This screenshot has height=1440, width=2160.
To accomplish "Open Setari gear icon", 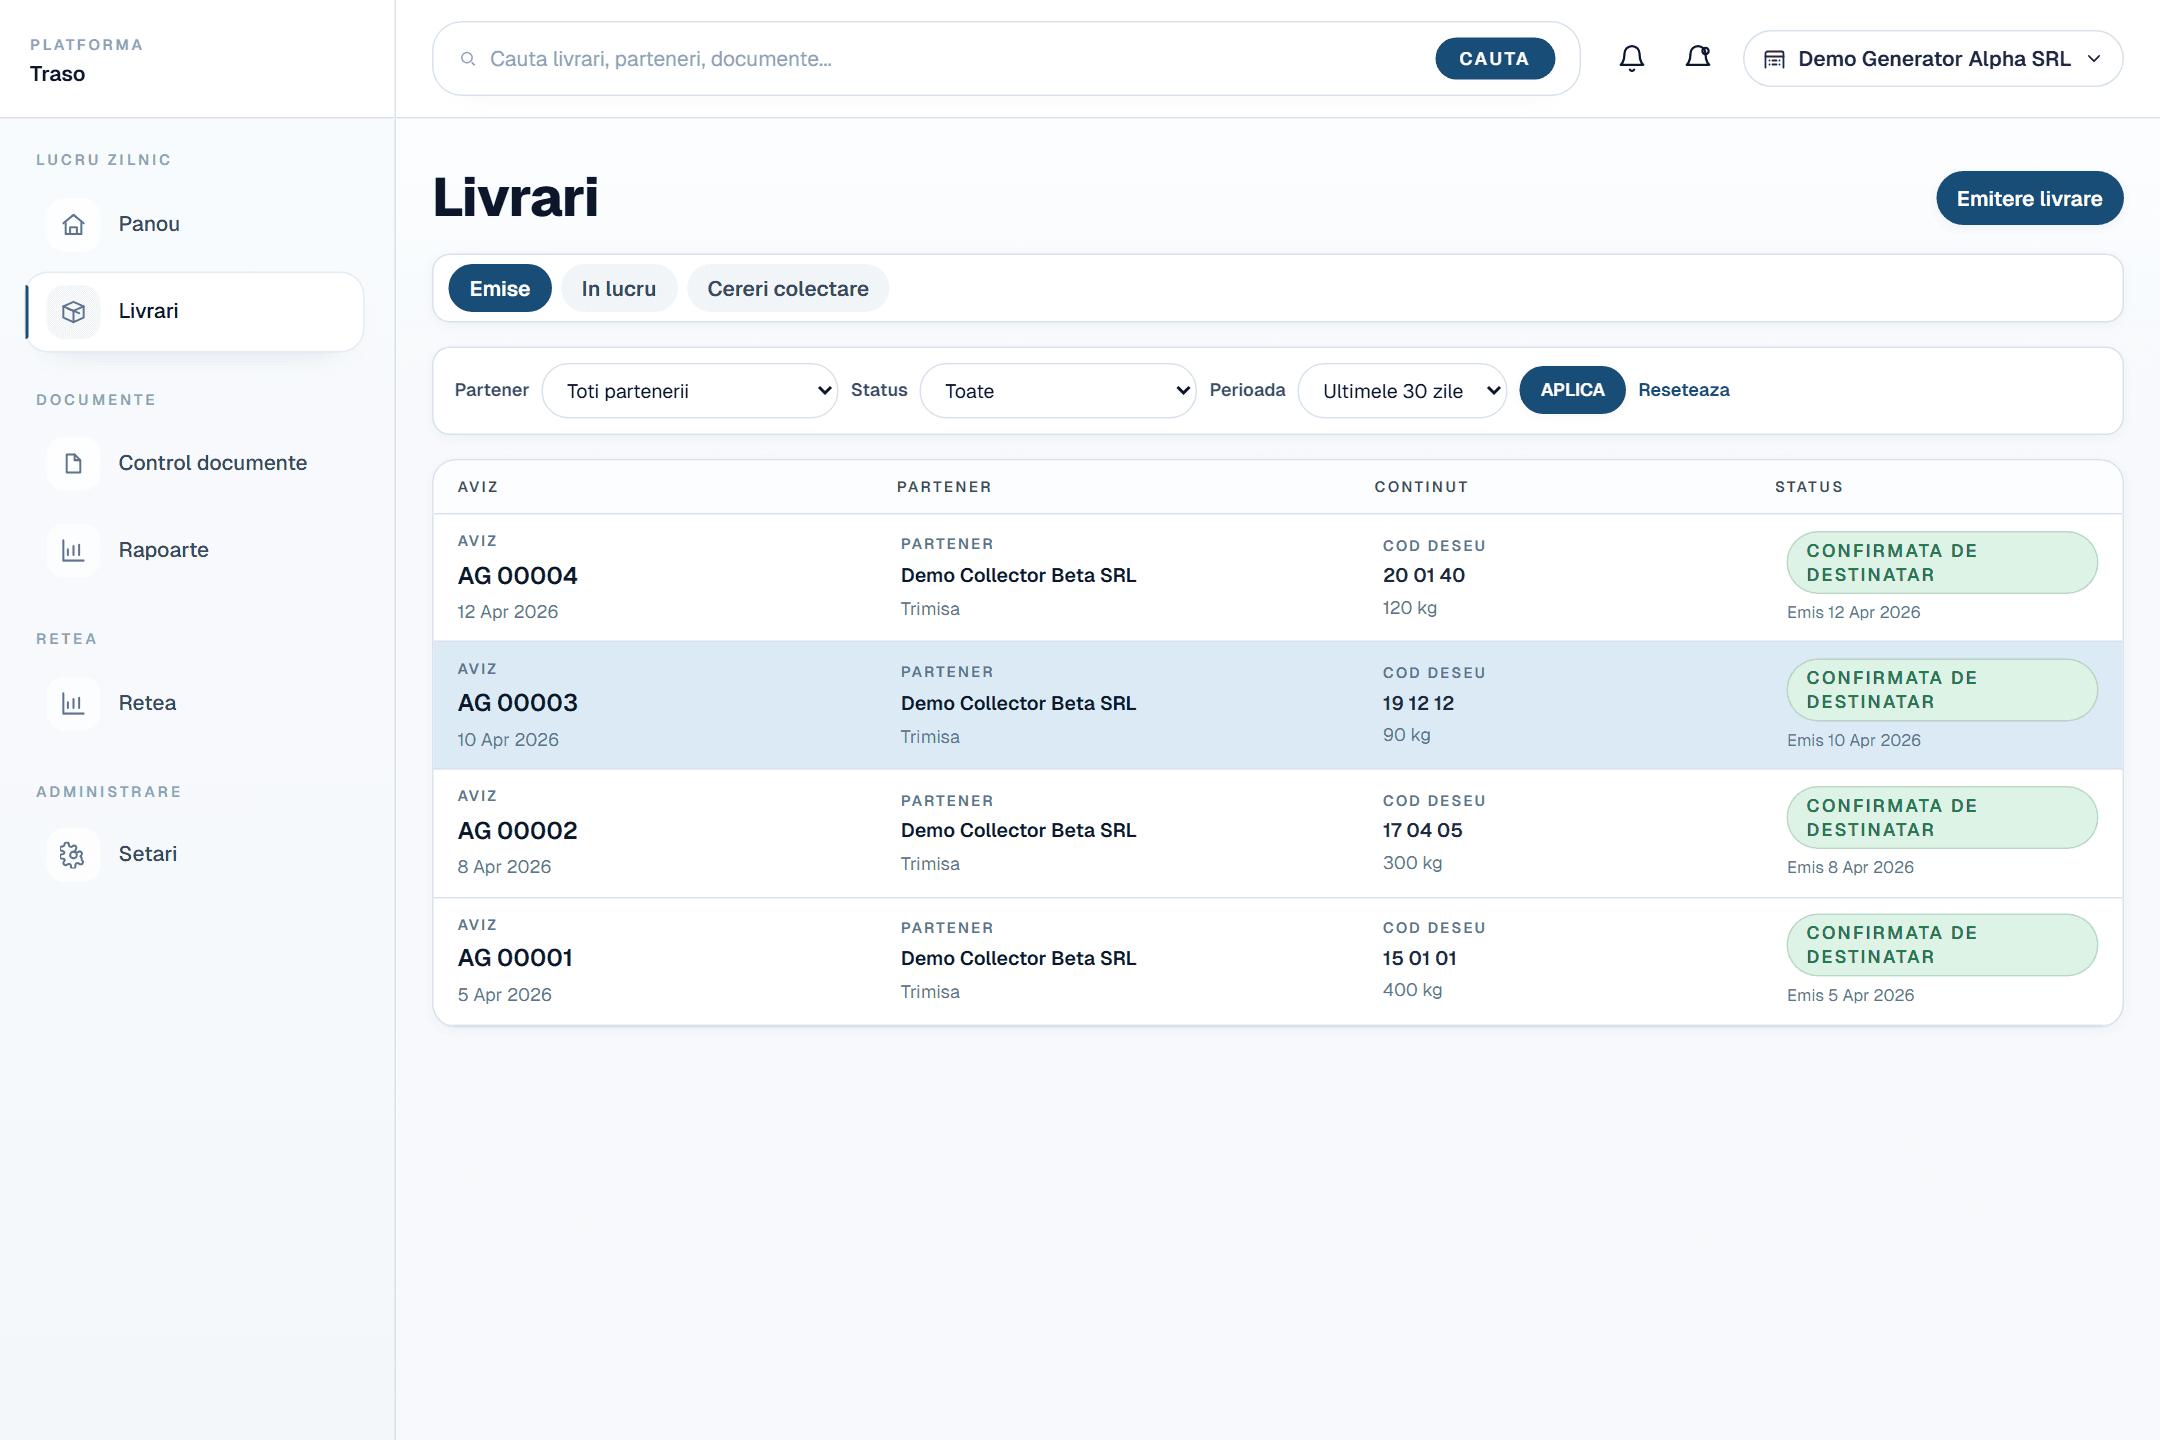I will (x=73, y=854).
